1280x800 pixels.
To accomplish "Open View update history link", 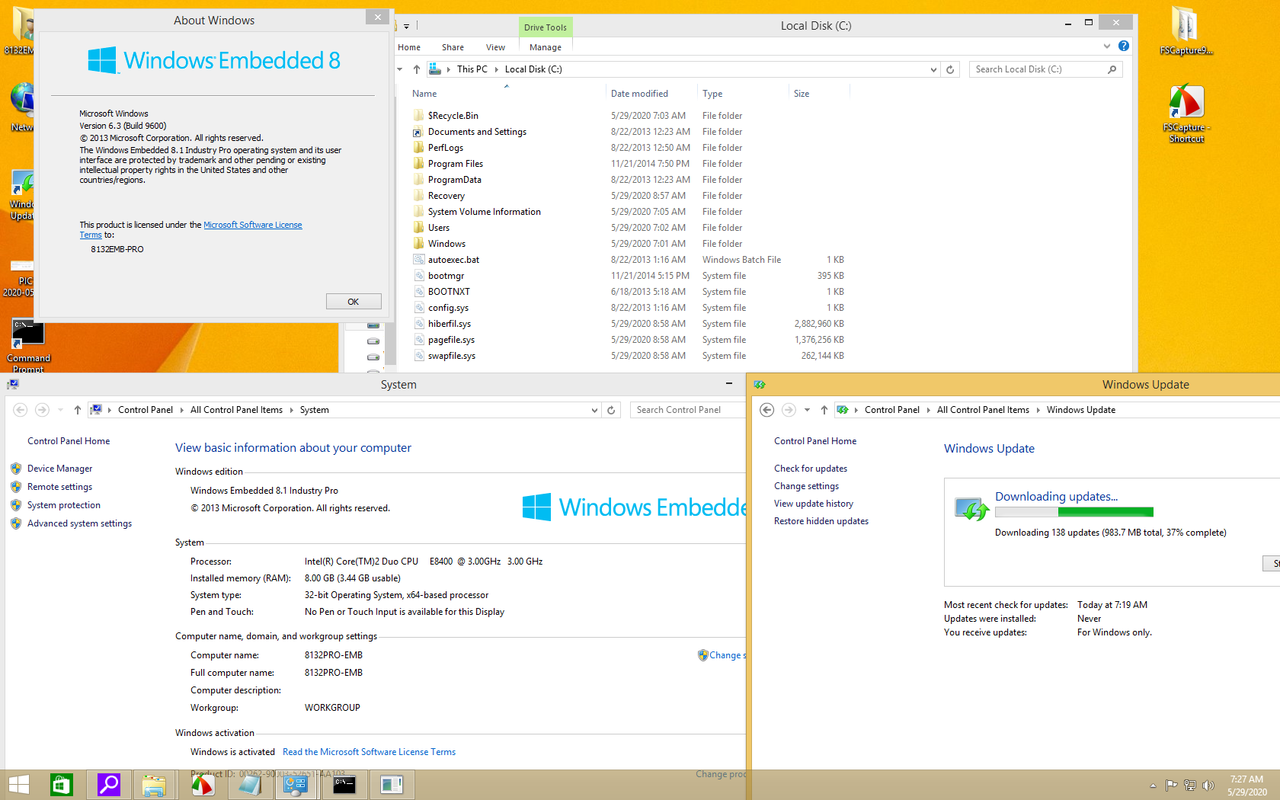I will pos(814,504).
